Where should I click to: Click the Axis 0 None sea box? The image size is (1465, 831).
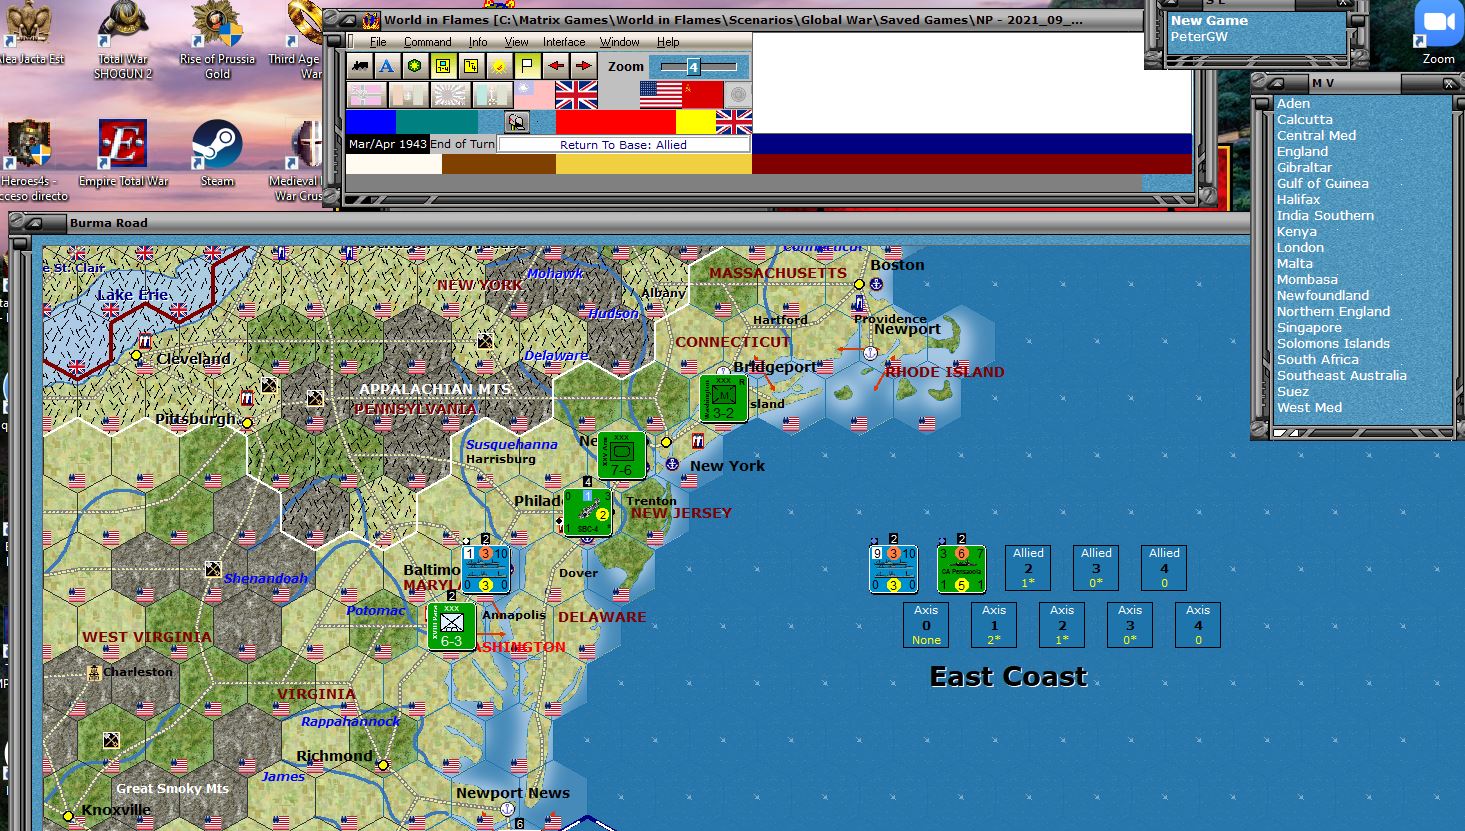click(926, 625)
